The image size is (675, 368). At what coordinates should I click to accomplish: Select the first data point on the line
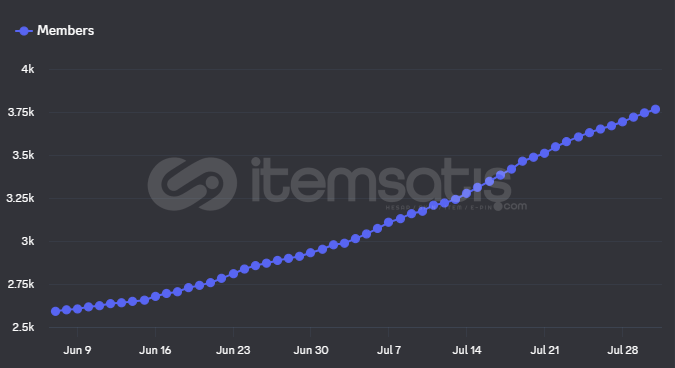(x=56, y=311)
